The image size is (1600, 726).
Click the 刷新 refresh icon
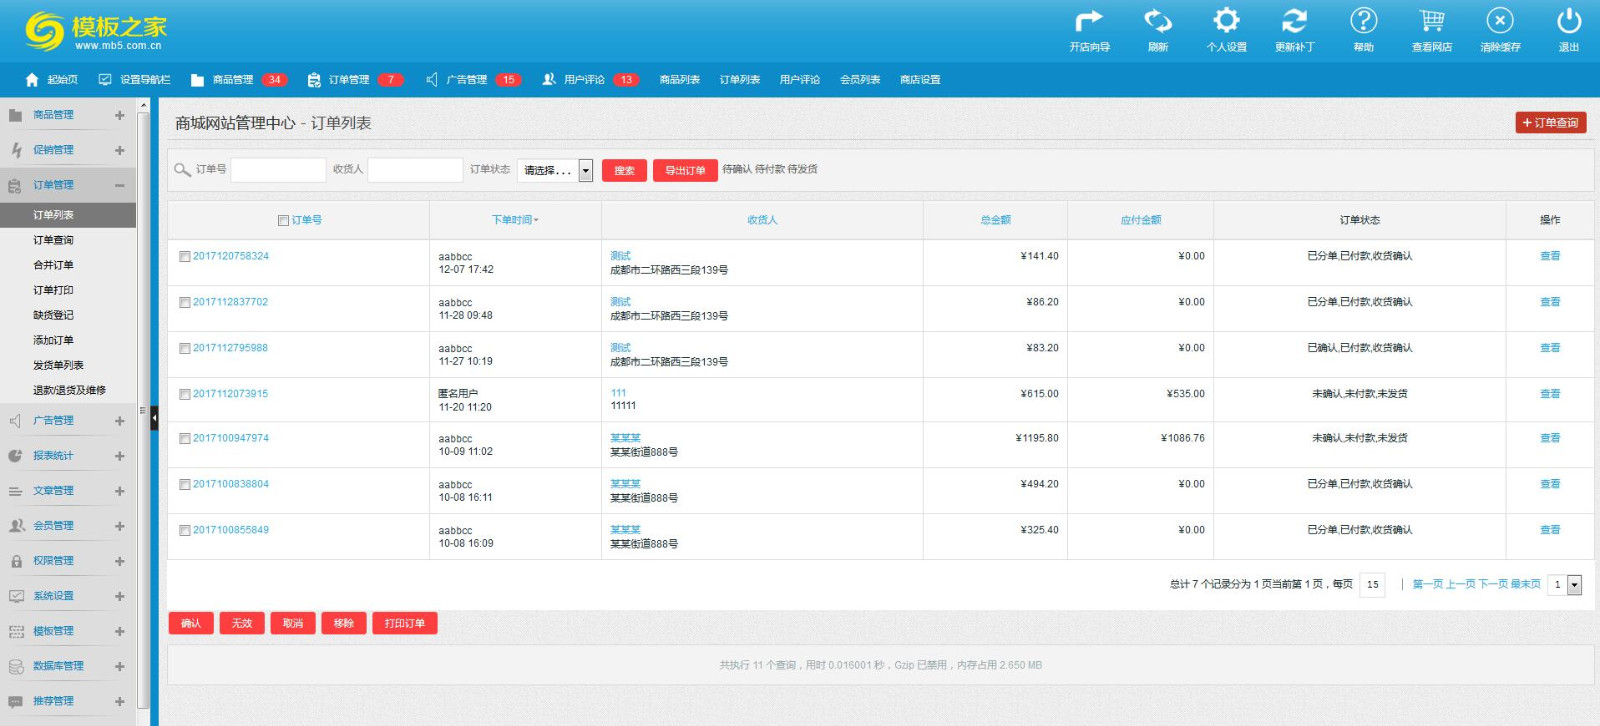(x=1158, y=21)
